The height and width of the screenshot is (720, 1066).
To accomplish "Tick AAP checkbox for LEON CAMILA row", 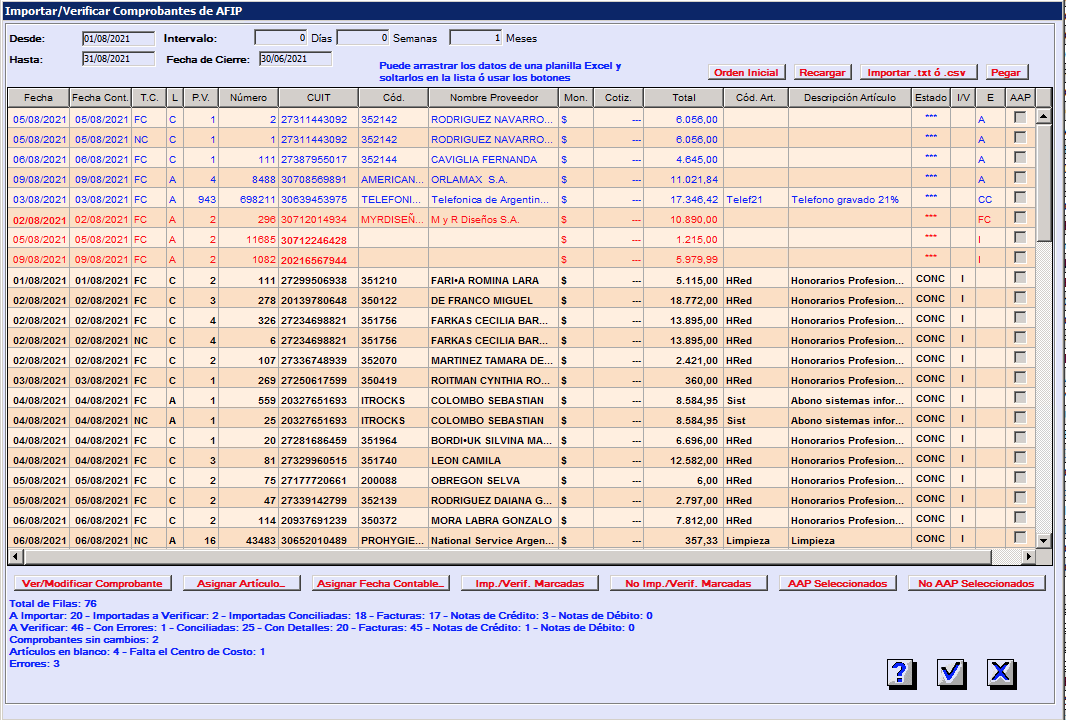I will click(1020, 458).
